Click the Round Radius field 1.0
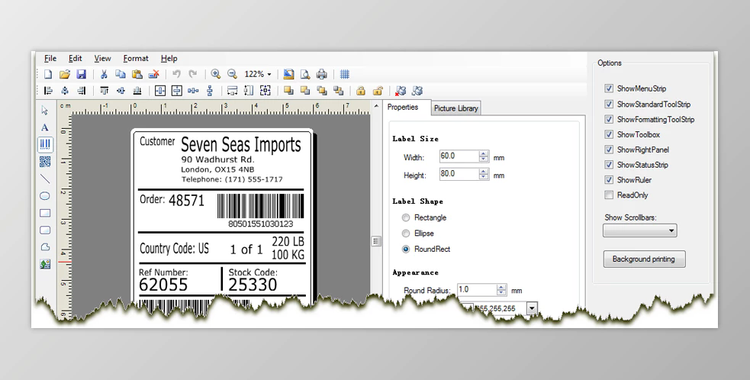750x380 pixels. (x=477, y=290)
